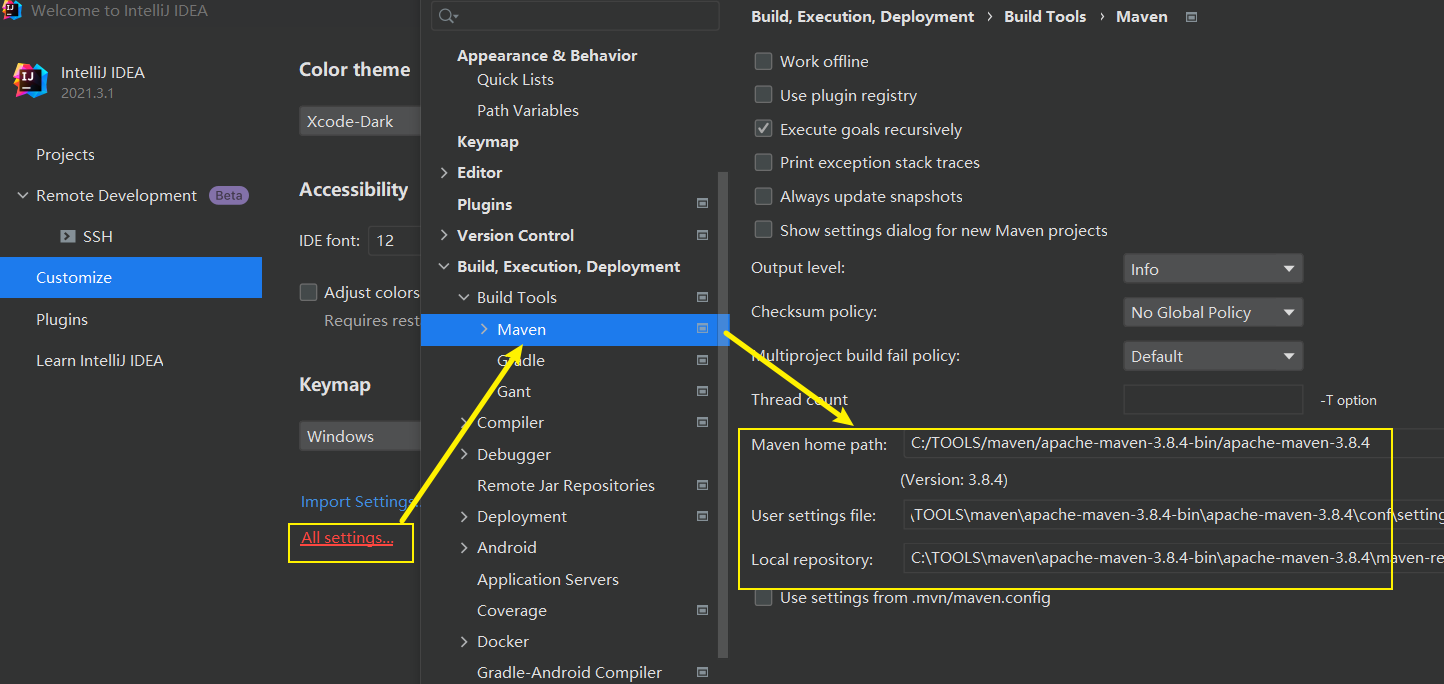Click the settings search field
This screenshot has width=1444, height=684.
(x=575, y=16)
